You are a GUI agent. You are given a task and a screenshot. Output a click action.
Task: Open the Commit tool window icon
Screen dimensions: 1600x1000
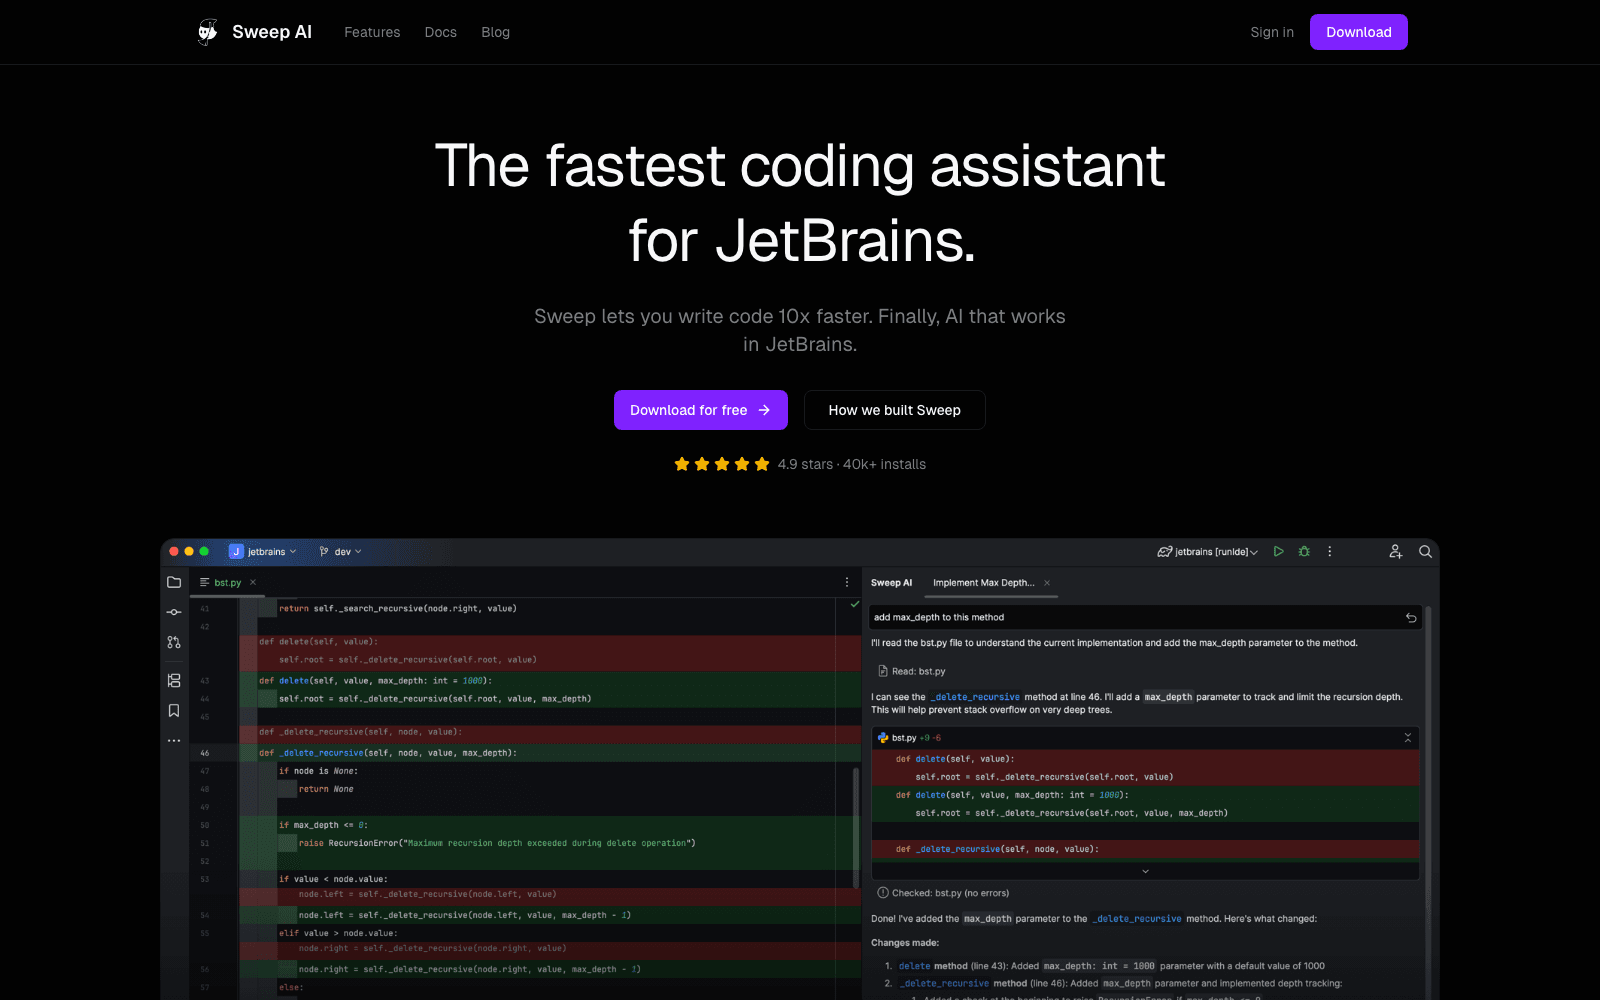174,612
